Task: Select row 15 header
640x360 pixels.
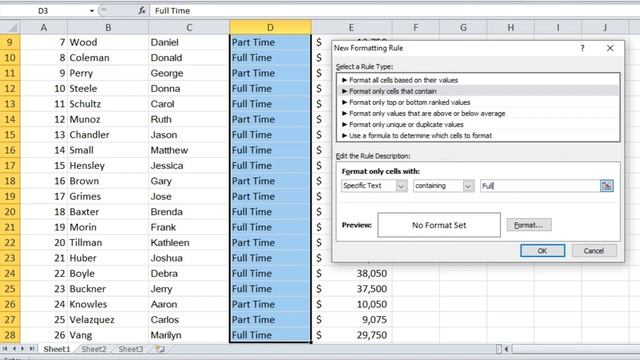Action: click(10, 135)
